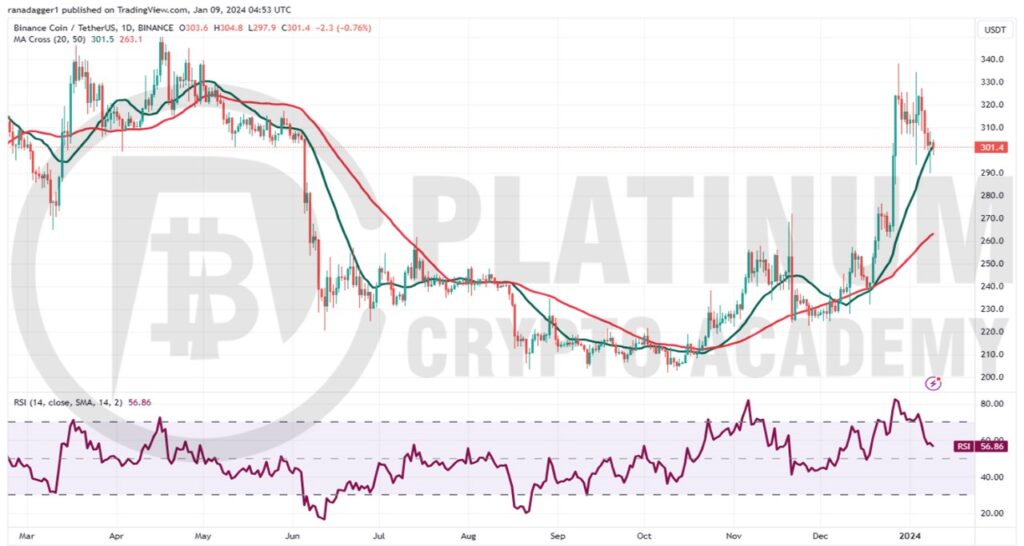The width and height of the screenshot is (1024, 546).
Task: Click the 310.0 price axis label
Action: coord(991,127)
